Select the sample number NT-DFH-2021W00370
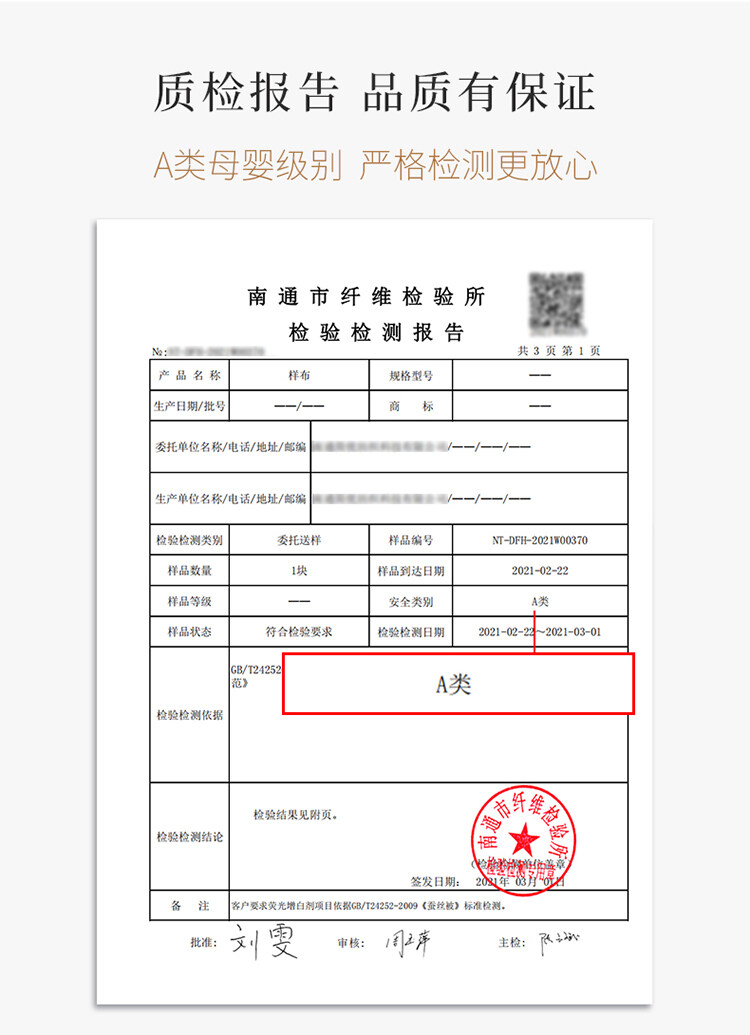 540,540
